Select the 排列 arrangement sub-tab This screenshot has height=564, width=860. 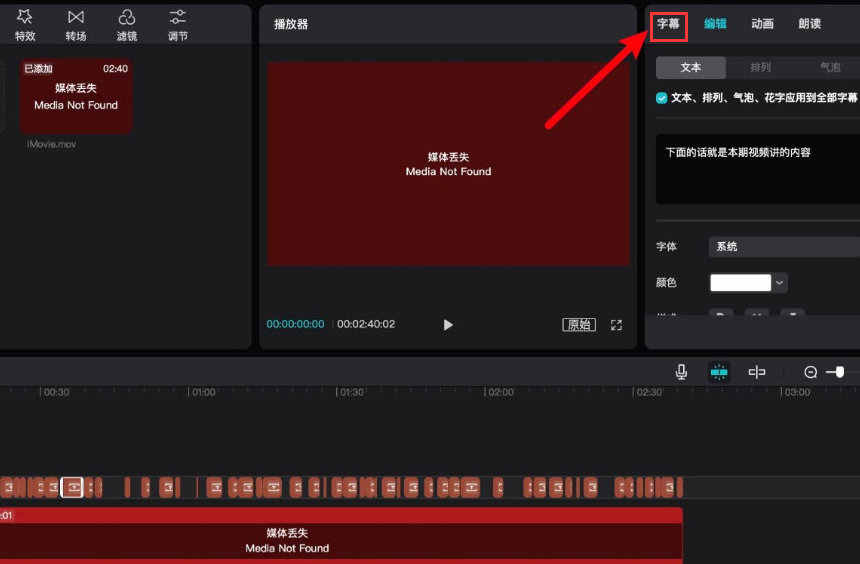click(760, 67)
